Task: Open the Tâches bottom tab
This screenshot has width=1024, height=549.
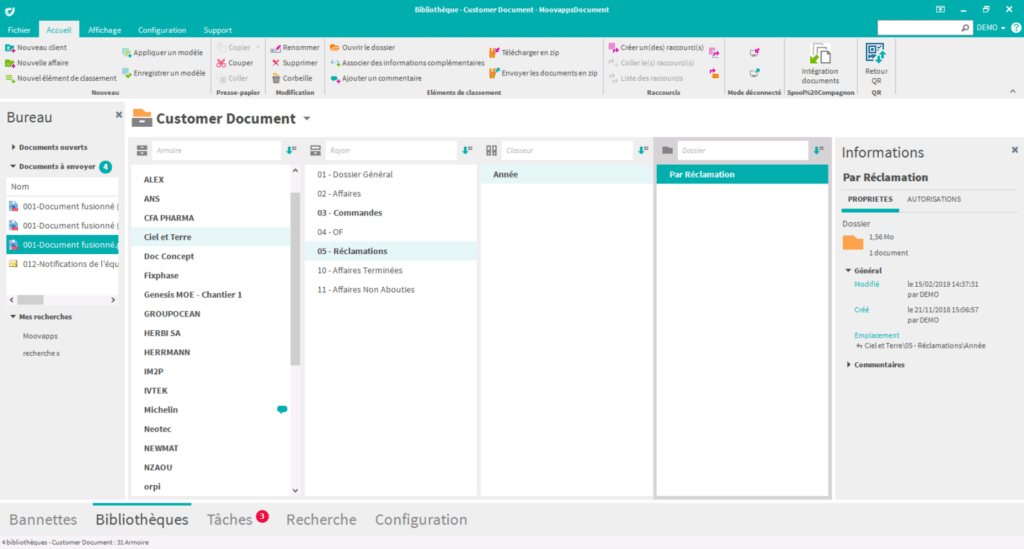Action: pyautogui.click(x=229, y=520)
